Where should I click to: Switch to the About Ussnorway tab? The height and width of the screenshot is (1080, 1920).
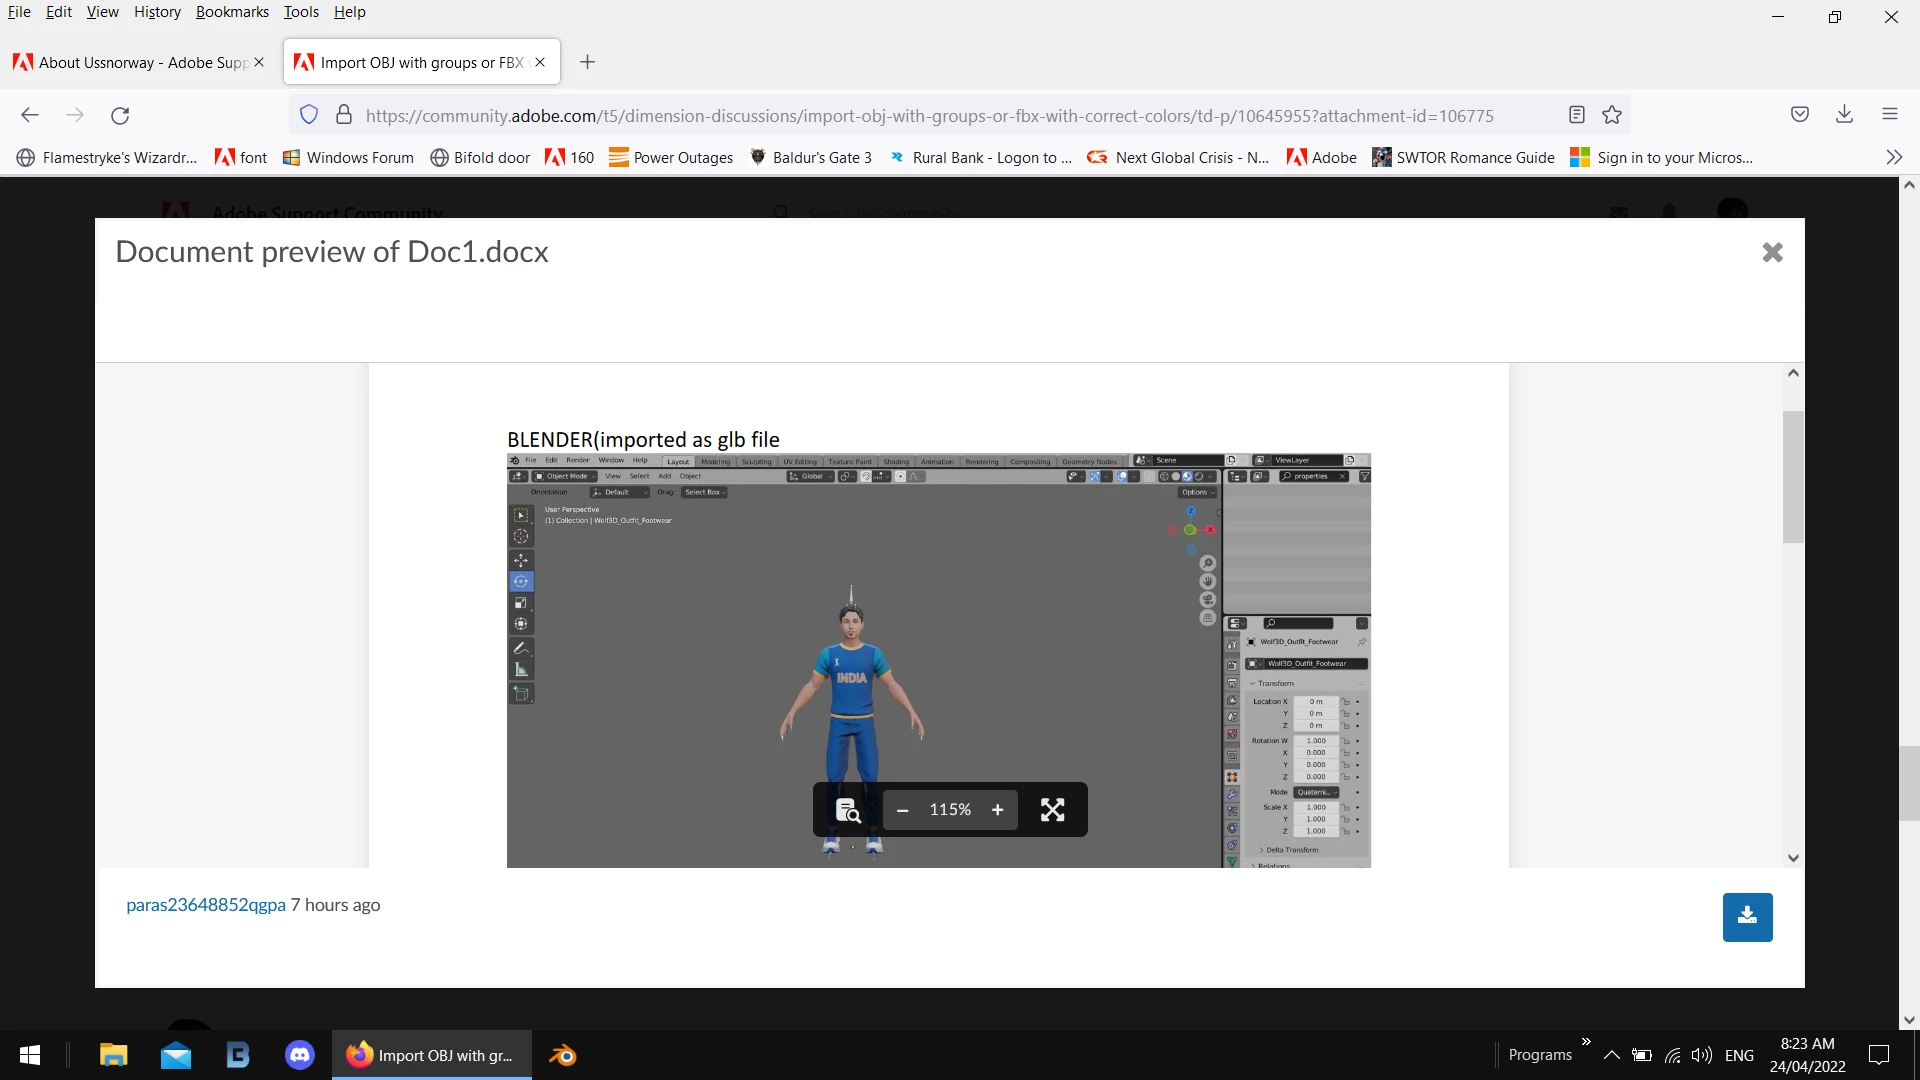click(140, 62)
